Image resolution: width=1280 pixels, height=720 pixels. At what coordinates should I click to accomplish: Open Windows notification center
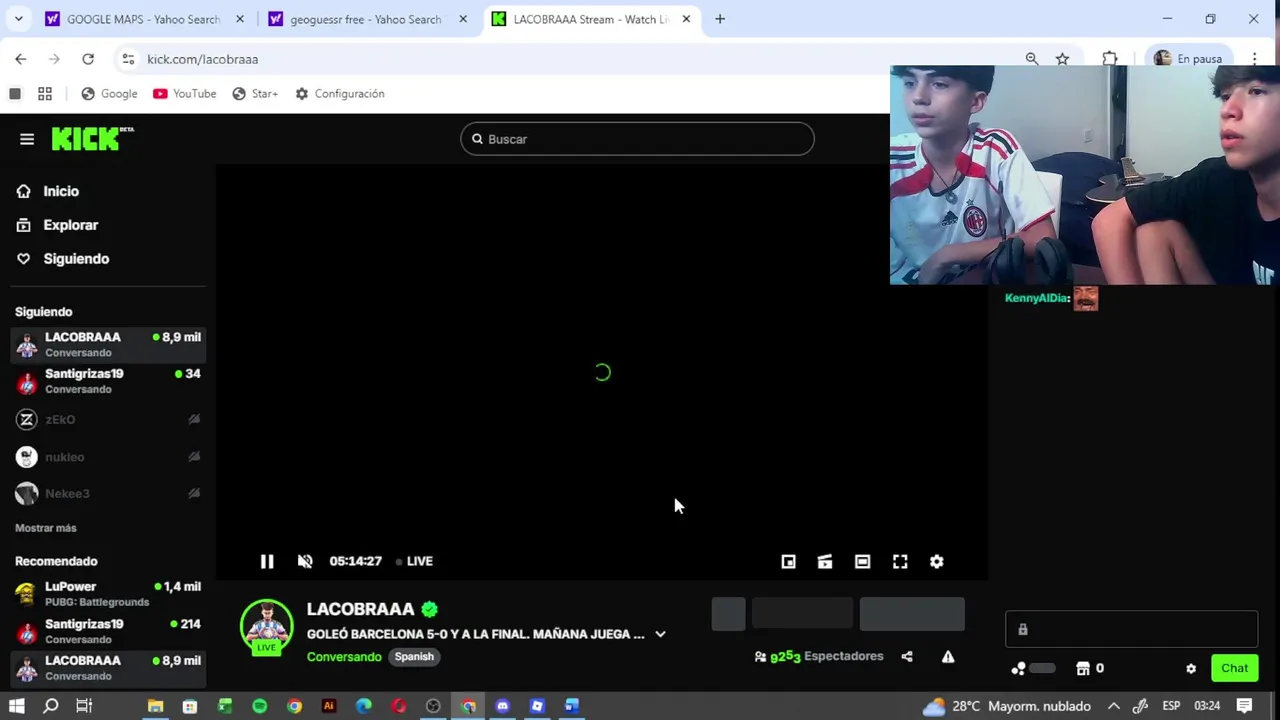pyautogui.click(x=1245, y=706)
